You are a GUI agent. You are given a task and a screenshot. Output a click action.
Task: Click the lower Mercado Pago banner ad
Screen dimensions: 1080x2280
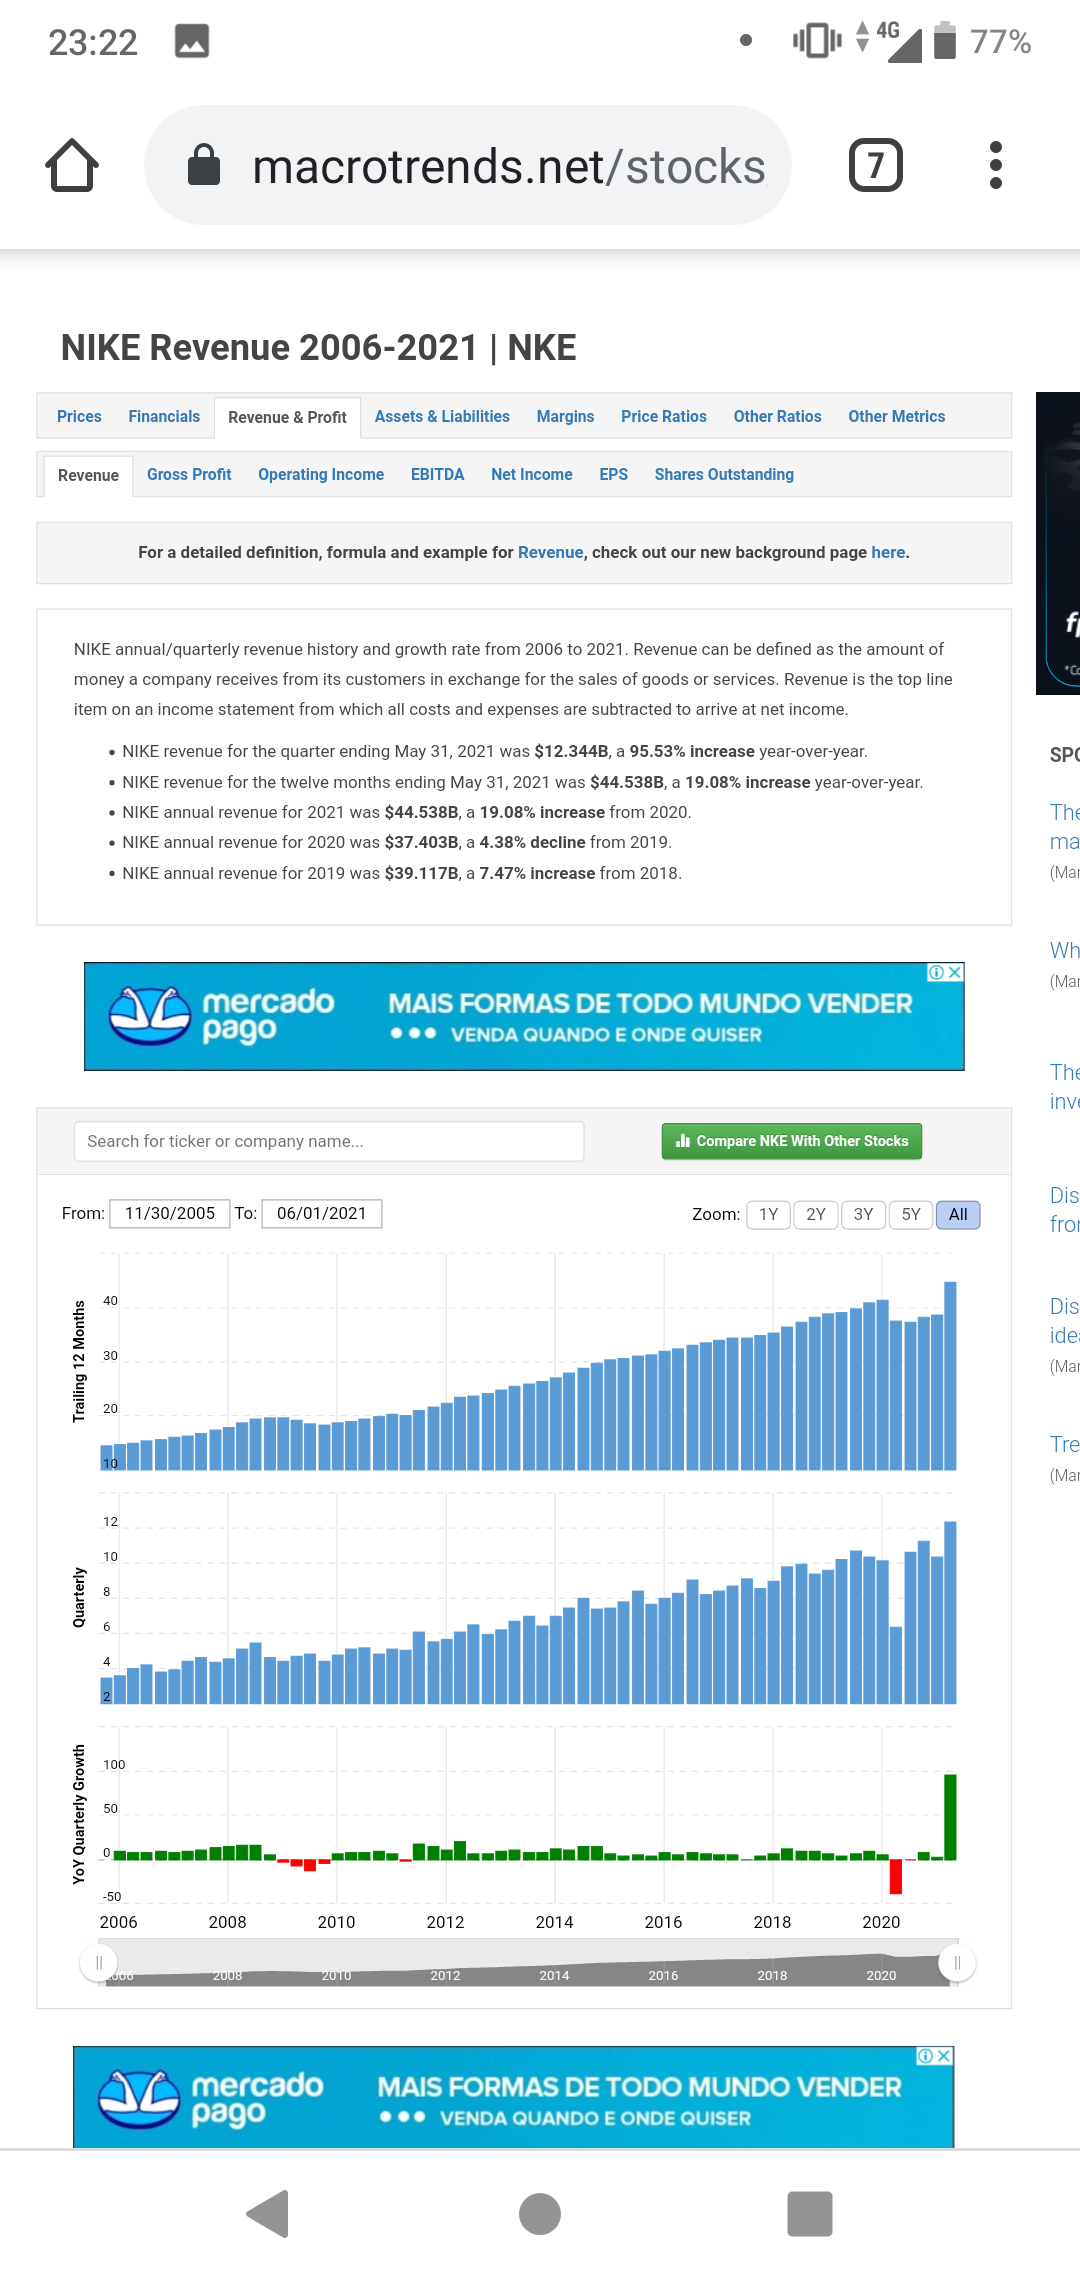tap(513, 2096)
